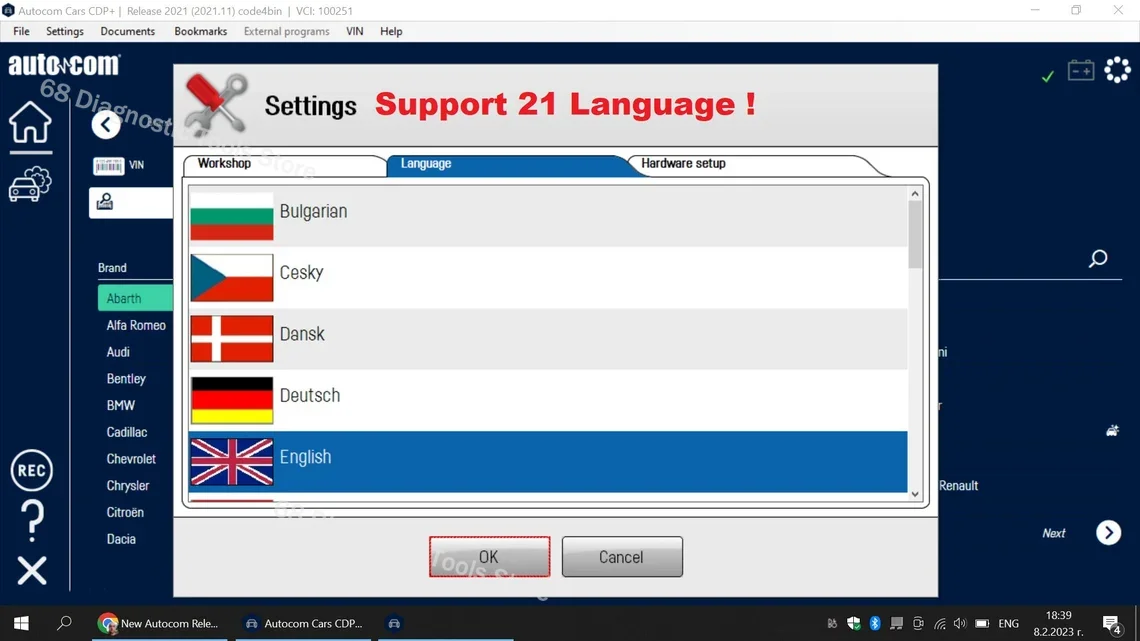Select Chrysler brand

[x=127, y=485]
